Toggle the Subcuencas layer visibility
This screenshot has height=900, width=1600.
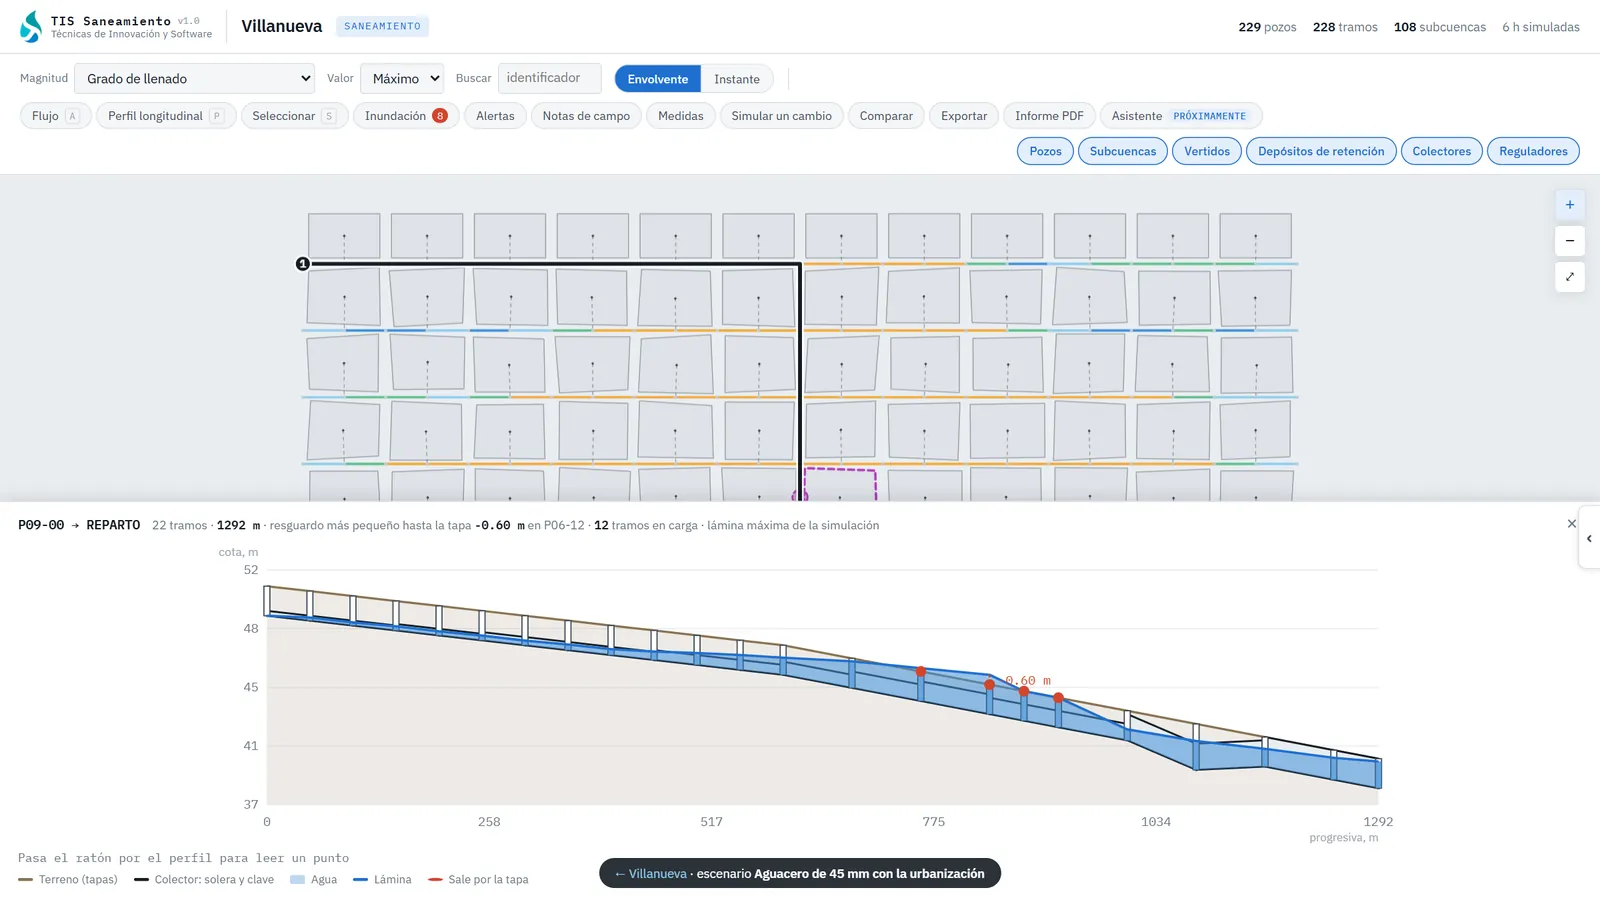tap(1122, 151)
